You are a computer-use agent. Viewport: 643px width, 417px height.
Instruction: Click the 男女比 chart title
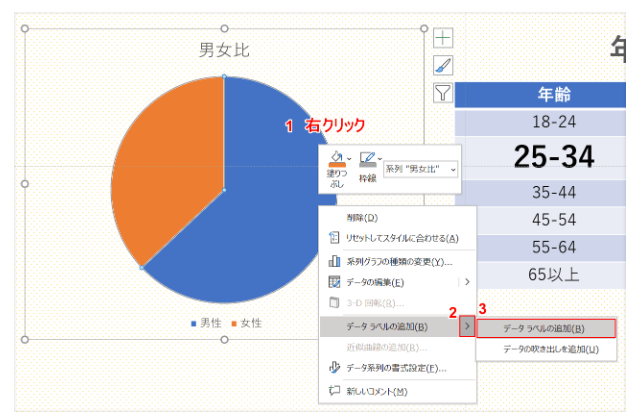pos(224,49)
